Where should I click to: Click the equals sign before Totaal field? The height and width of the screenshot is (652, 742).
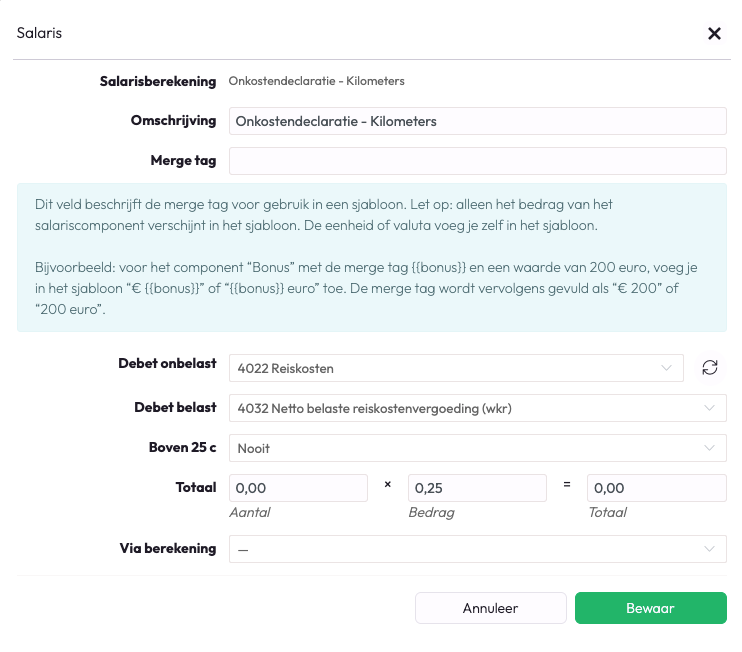coord(566,485)
